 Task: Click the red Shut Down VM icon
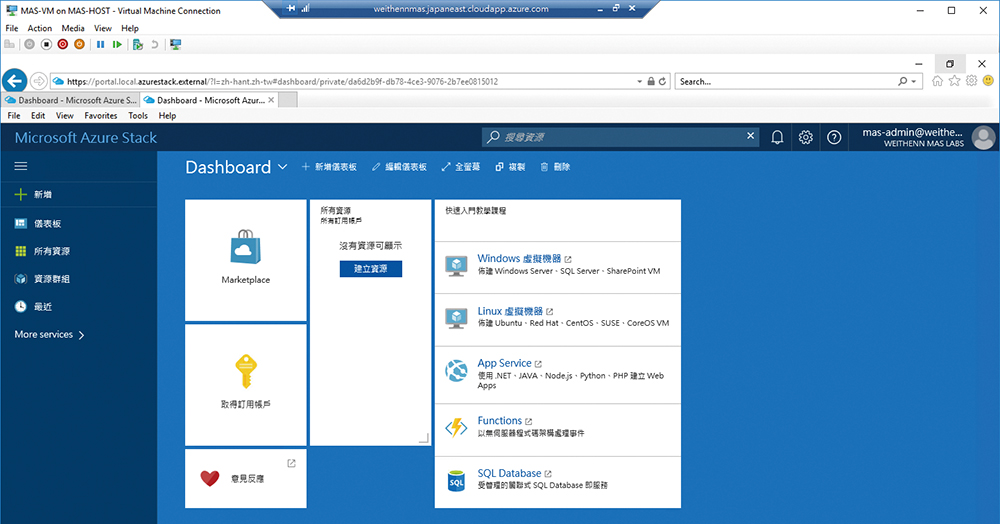pos(62,45)
